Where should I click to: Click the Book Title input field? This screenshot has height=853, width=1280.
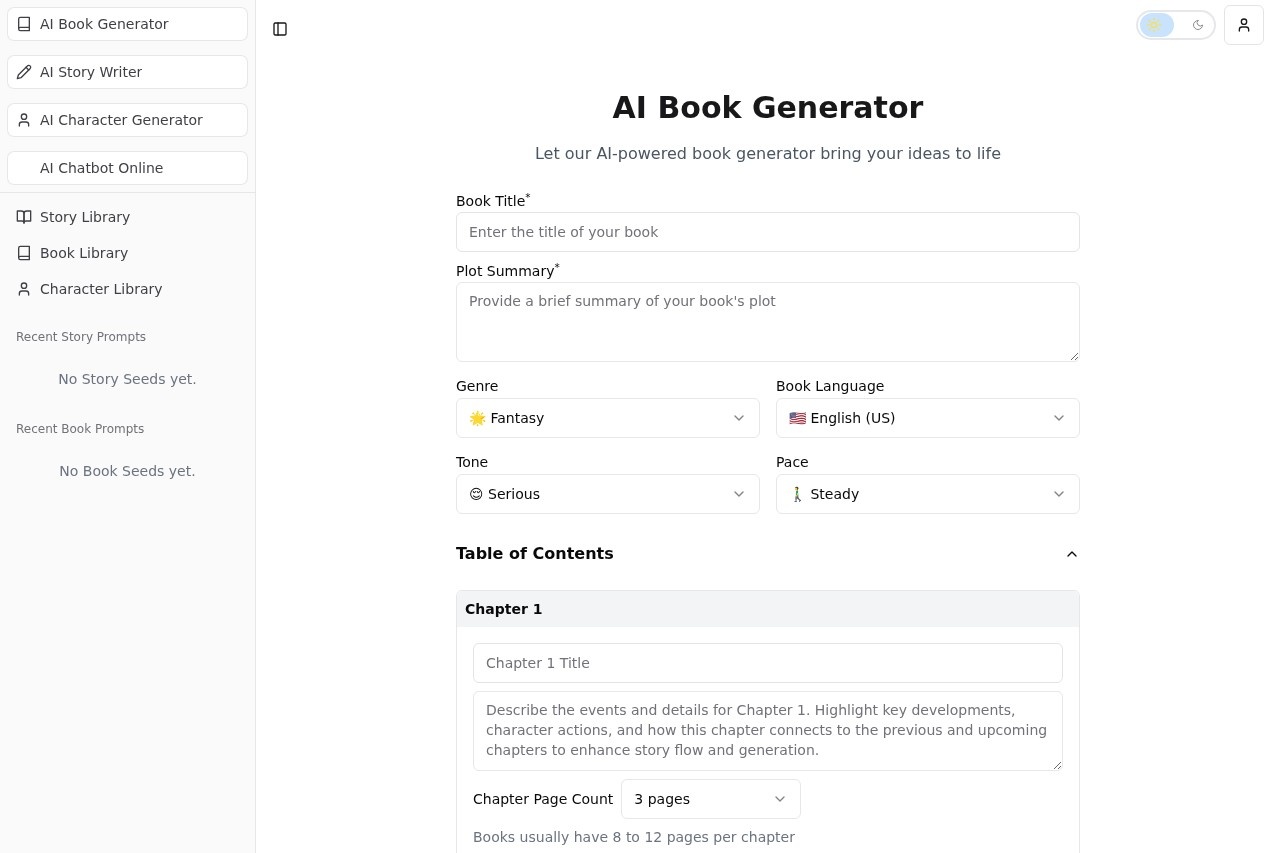(x=767, y=232)
